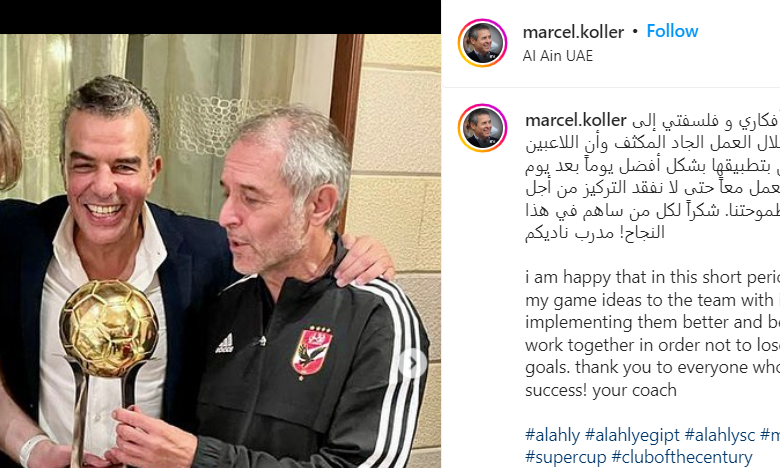780x468 pixels.
Task: Open marcel.koller profile from header username
Action: [573, 32]
